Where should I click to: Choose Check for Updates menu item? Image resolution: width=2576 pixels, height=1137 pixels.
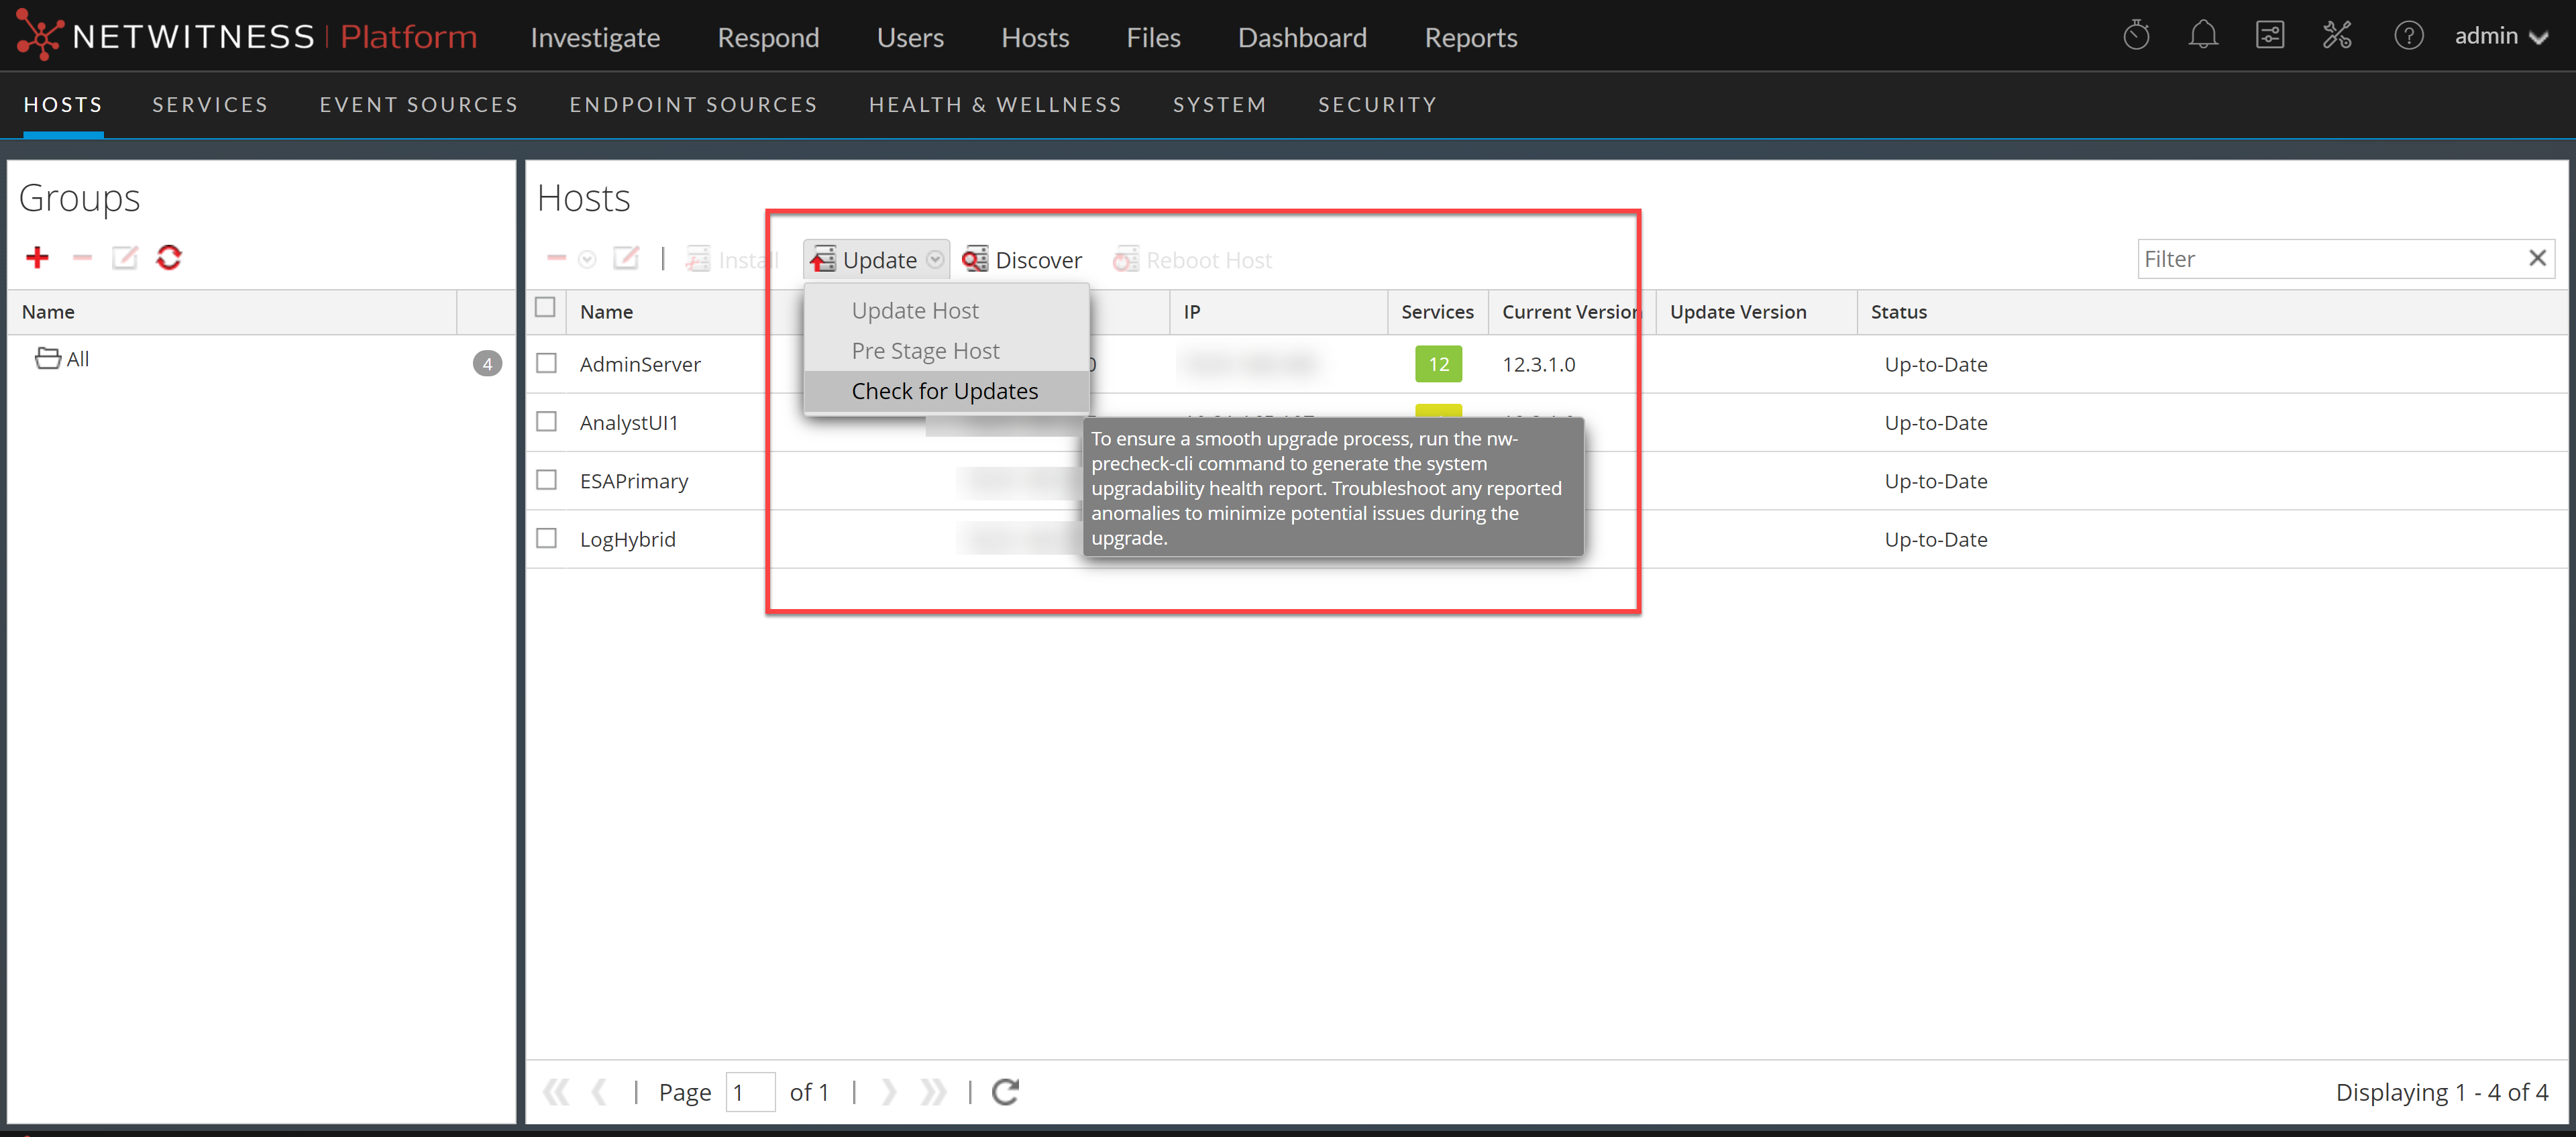coord(944,391)
